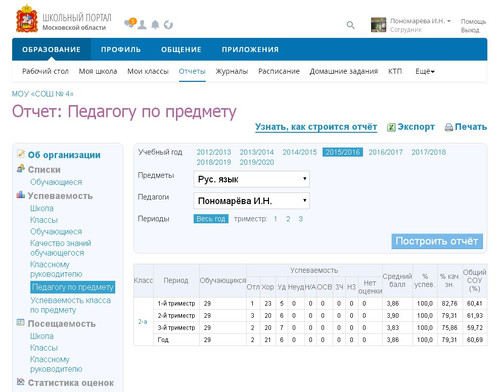Click the refresh arrows icon in header
Screen dimensions: 500x392
tap(168, 25)
